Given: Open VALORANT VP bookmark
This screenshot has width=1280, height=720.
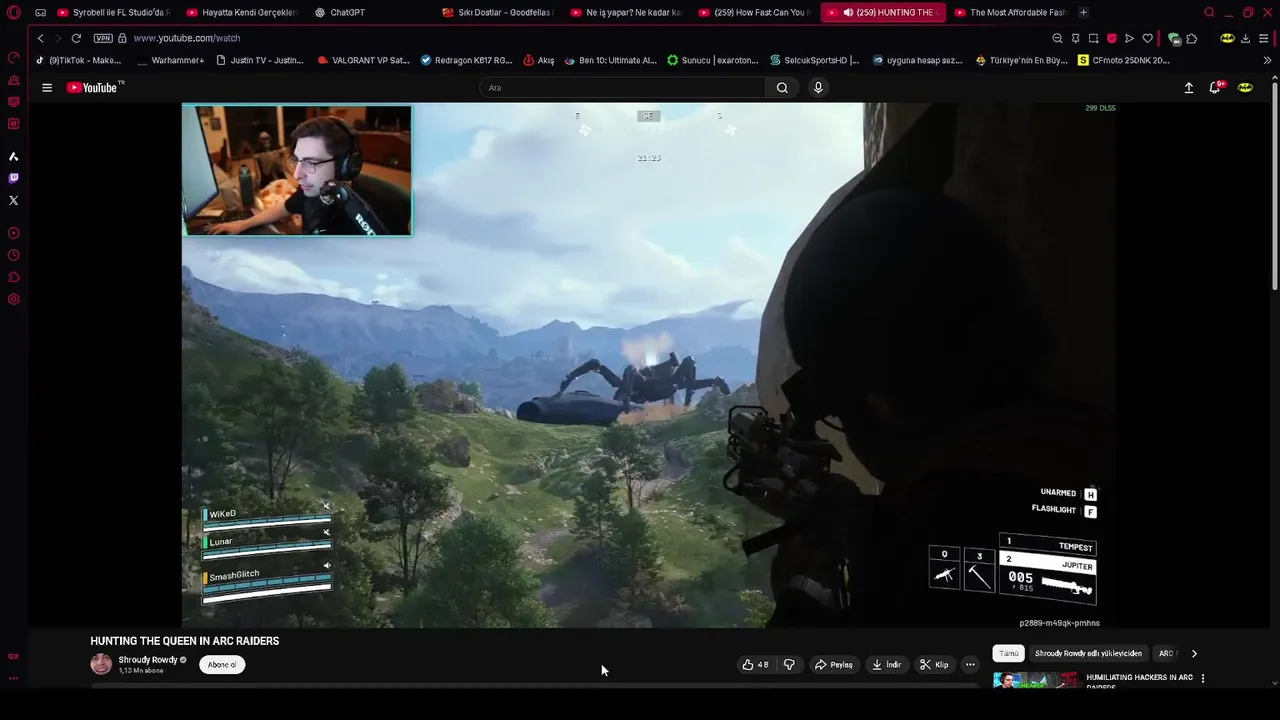Looking at the screenshot, I should 363,60.
